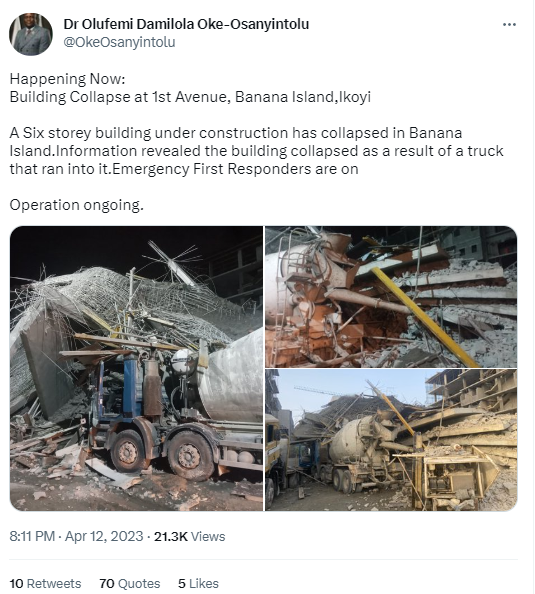View the bottom-right daytime collapse photo

(391, 440)
